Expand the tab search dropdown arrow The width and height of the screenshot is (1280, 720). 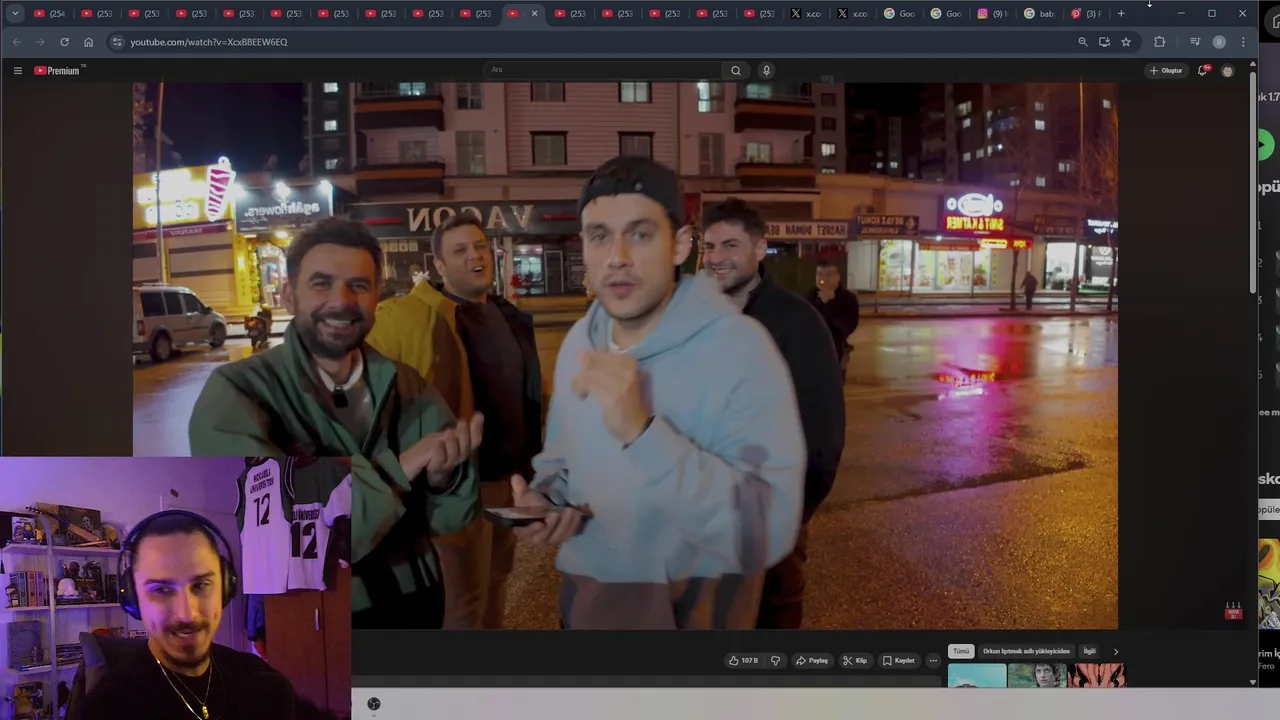[15, 13]
